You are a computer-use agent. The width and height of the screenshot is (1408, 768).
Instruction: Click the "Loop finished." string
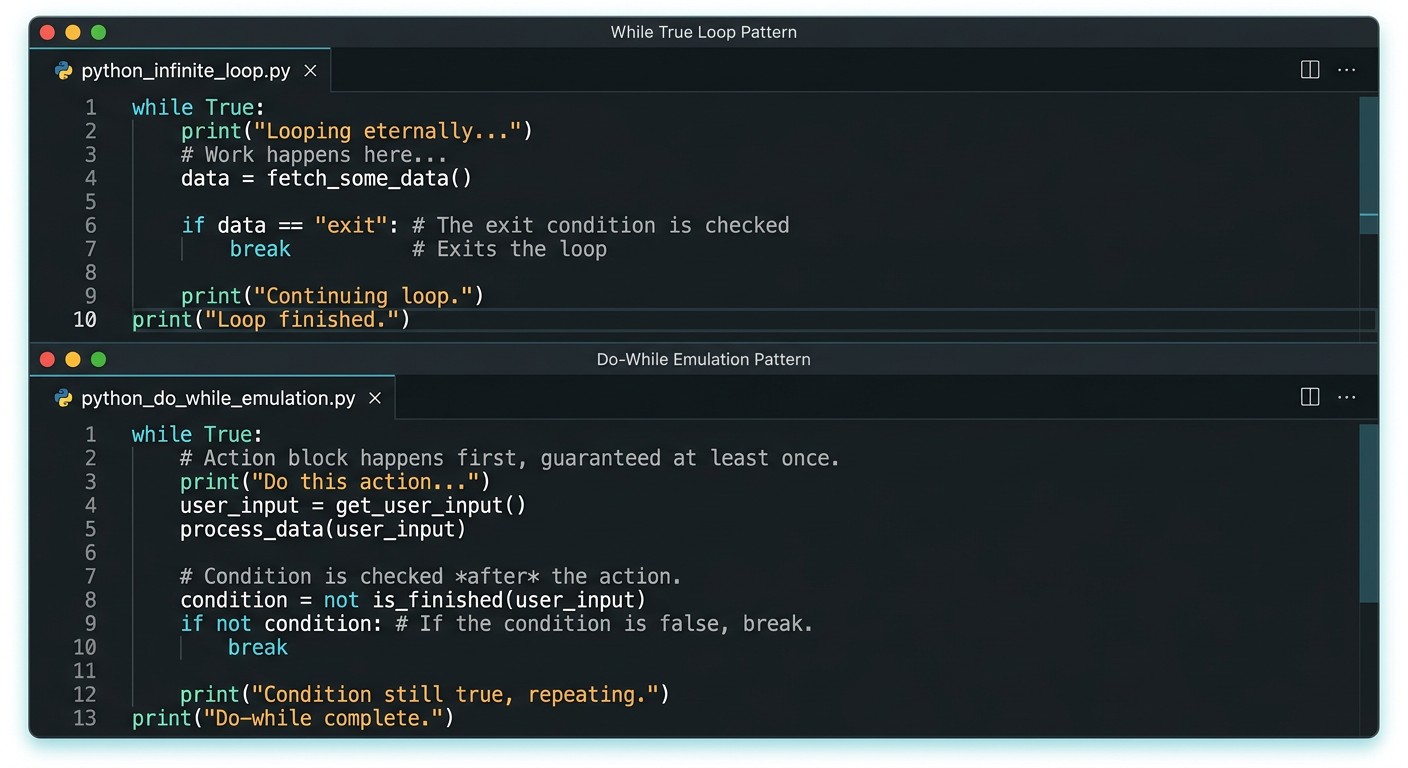coord(302,320)
